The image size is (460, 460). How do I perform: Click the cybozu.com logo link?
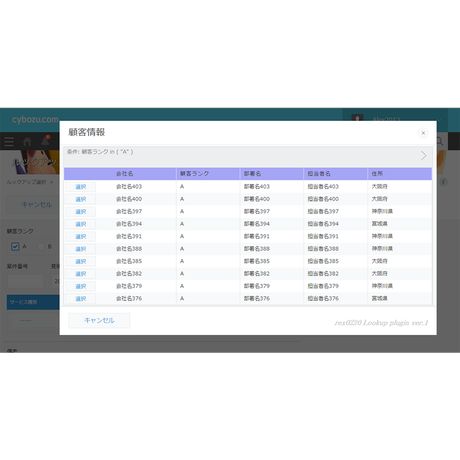(35, 119)
